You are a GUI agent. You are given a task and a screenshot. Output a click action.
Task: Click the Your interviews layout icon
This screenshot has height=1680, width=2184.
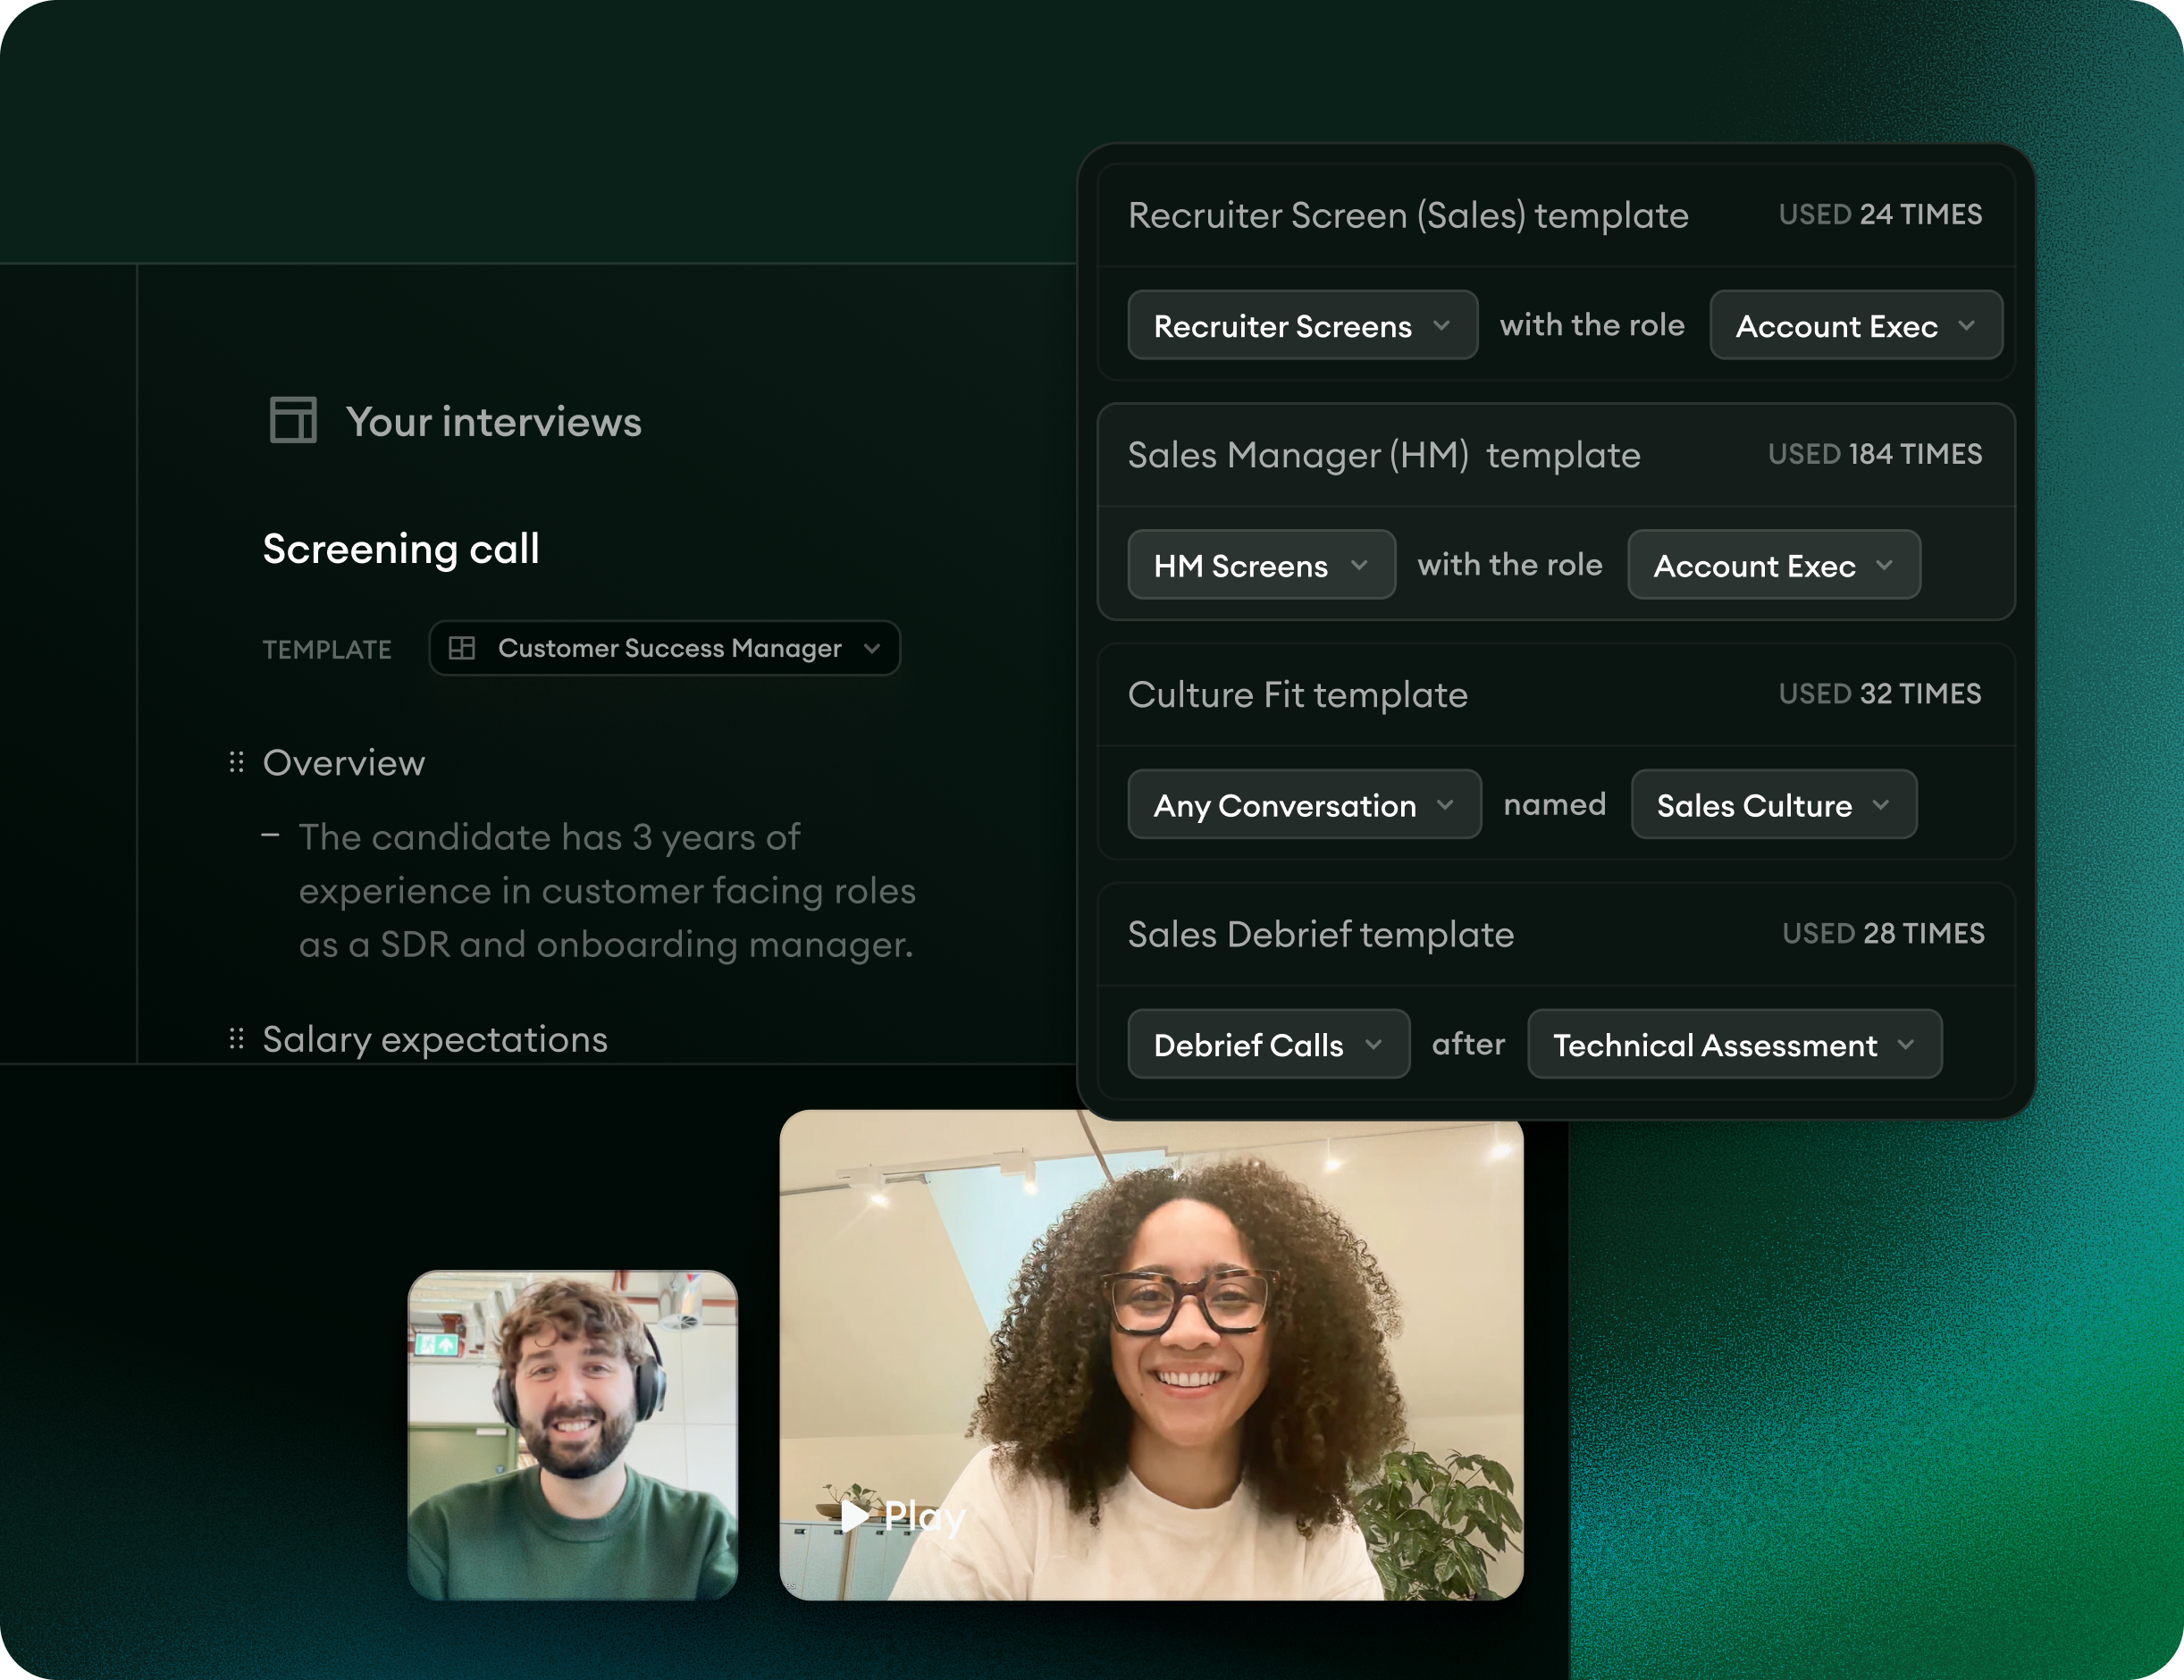[293, 420]
